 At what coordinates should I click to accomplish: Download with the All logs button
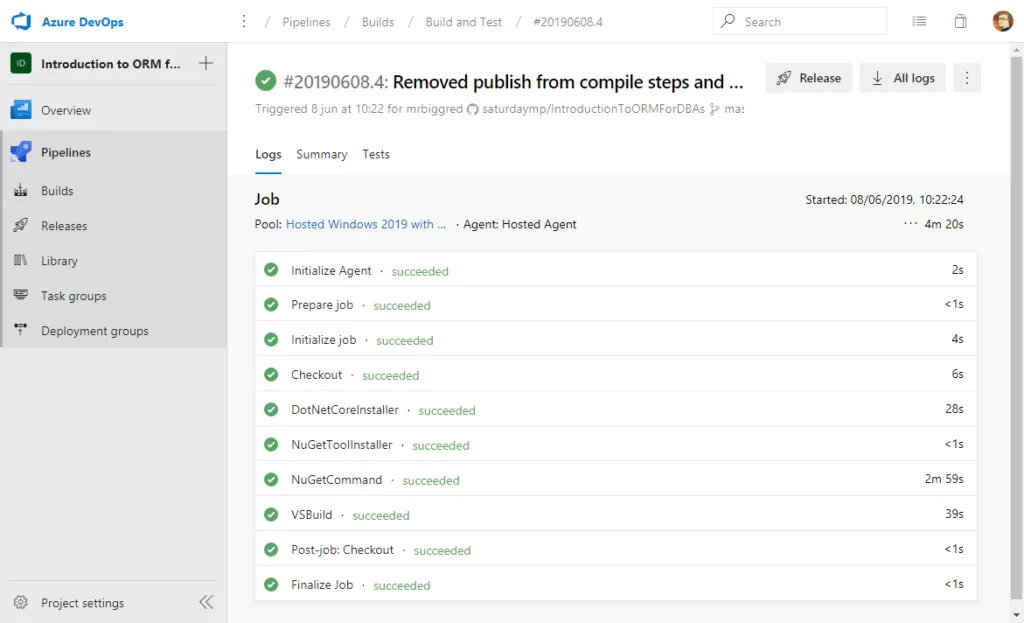coord(903,78)
